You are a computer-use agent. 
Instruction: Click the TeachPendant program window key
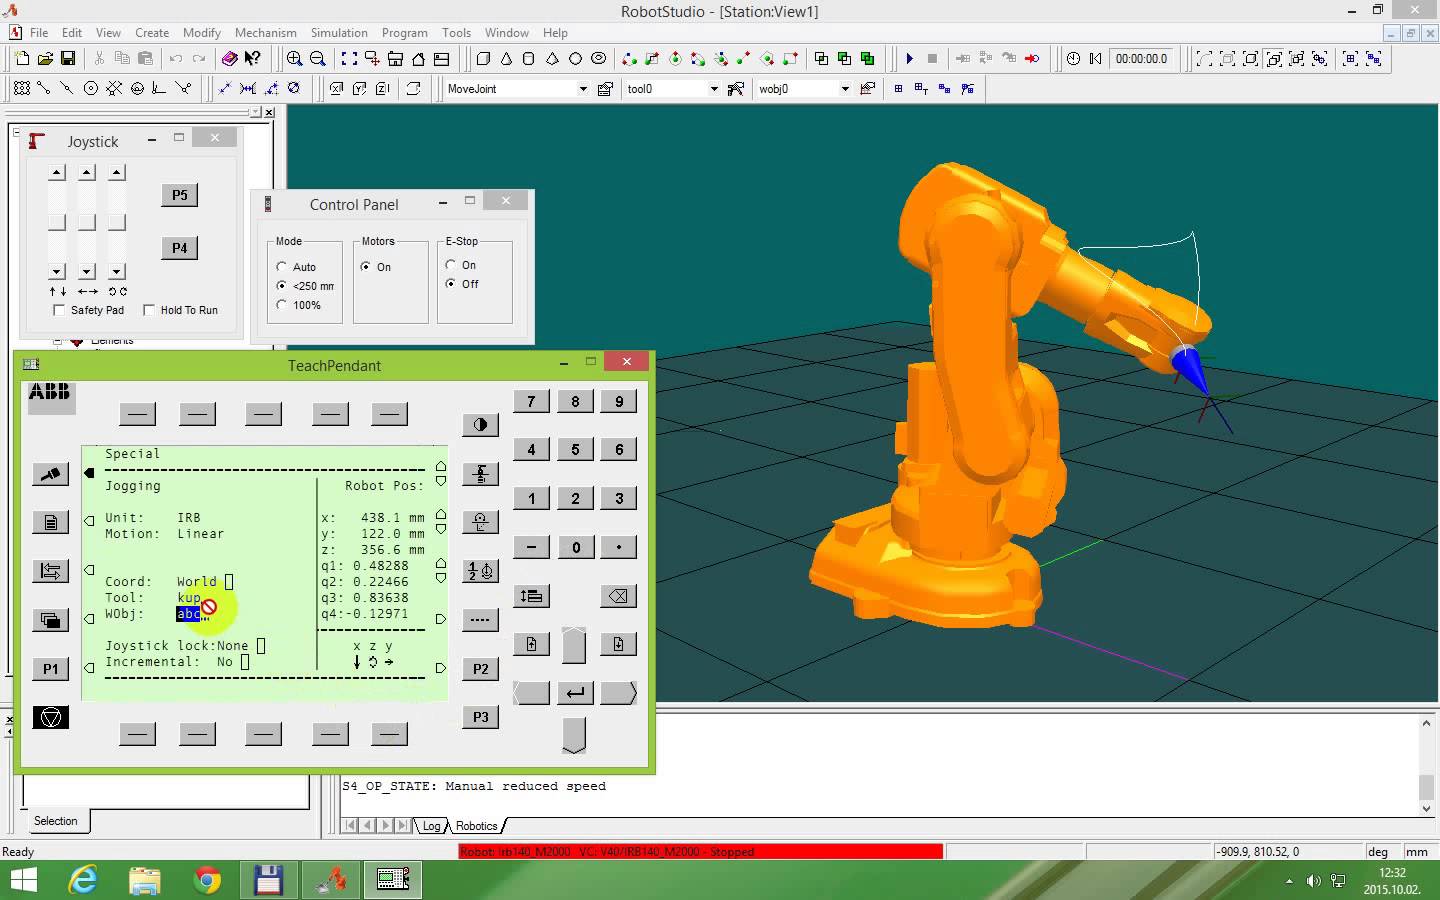50,522
